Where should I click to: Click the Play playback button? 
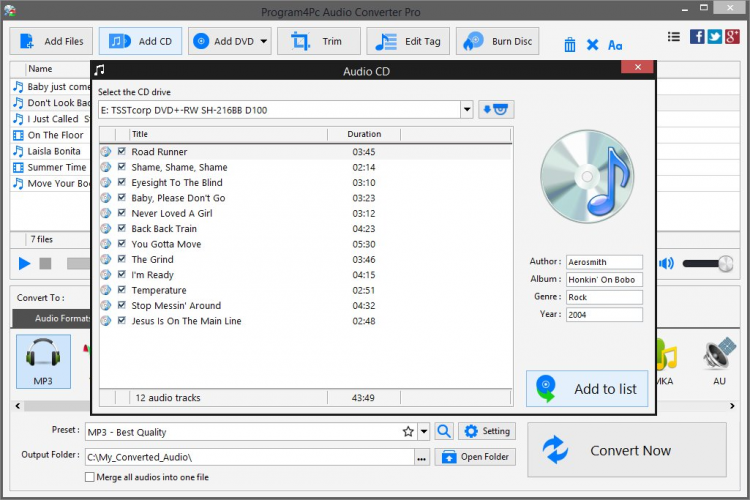(24, 263)
